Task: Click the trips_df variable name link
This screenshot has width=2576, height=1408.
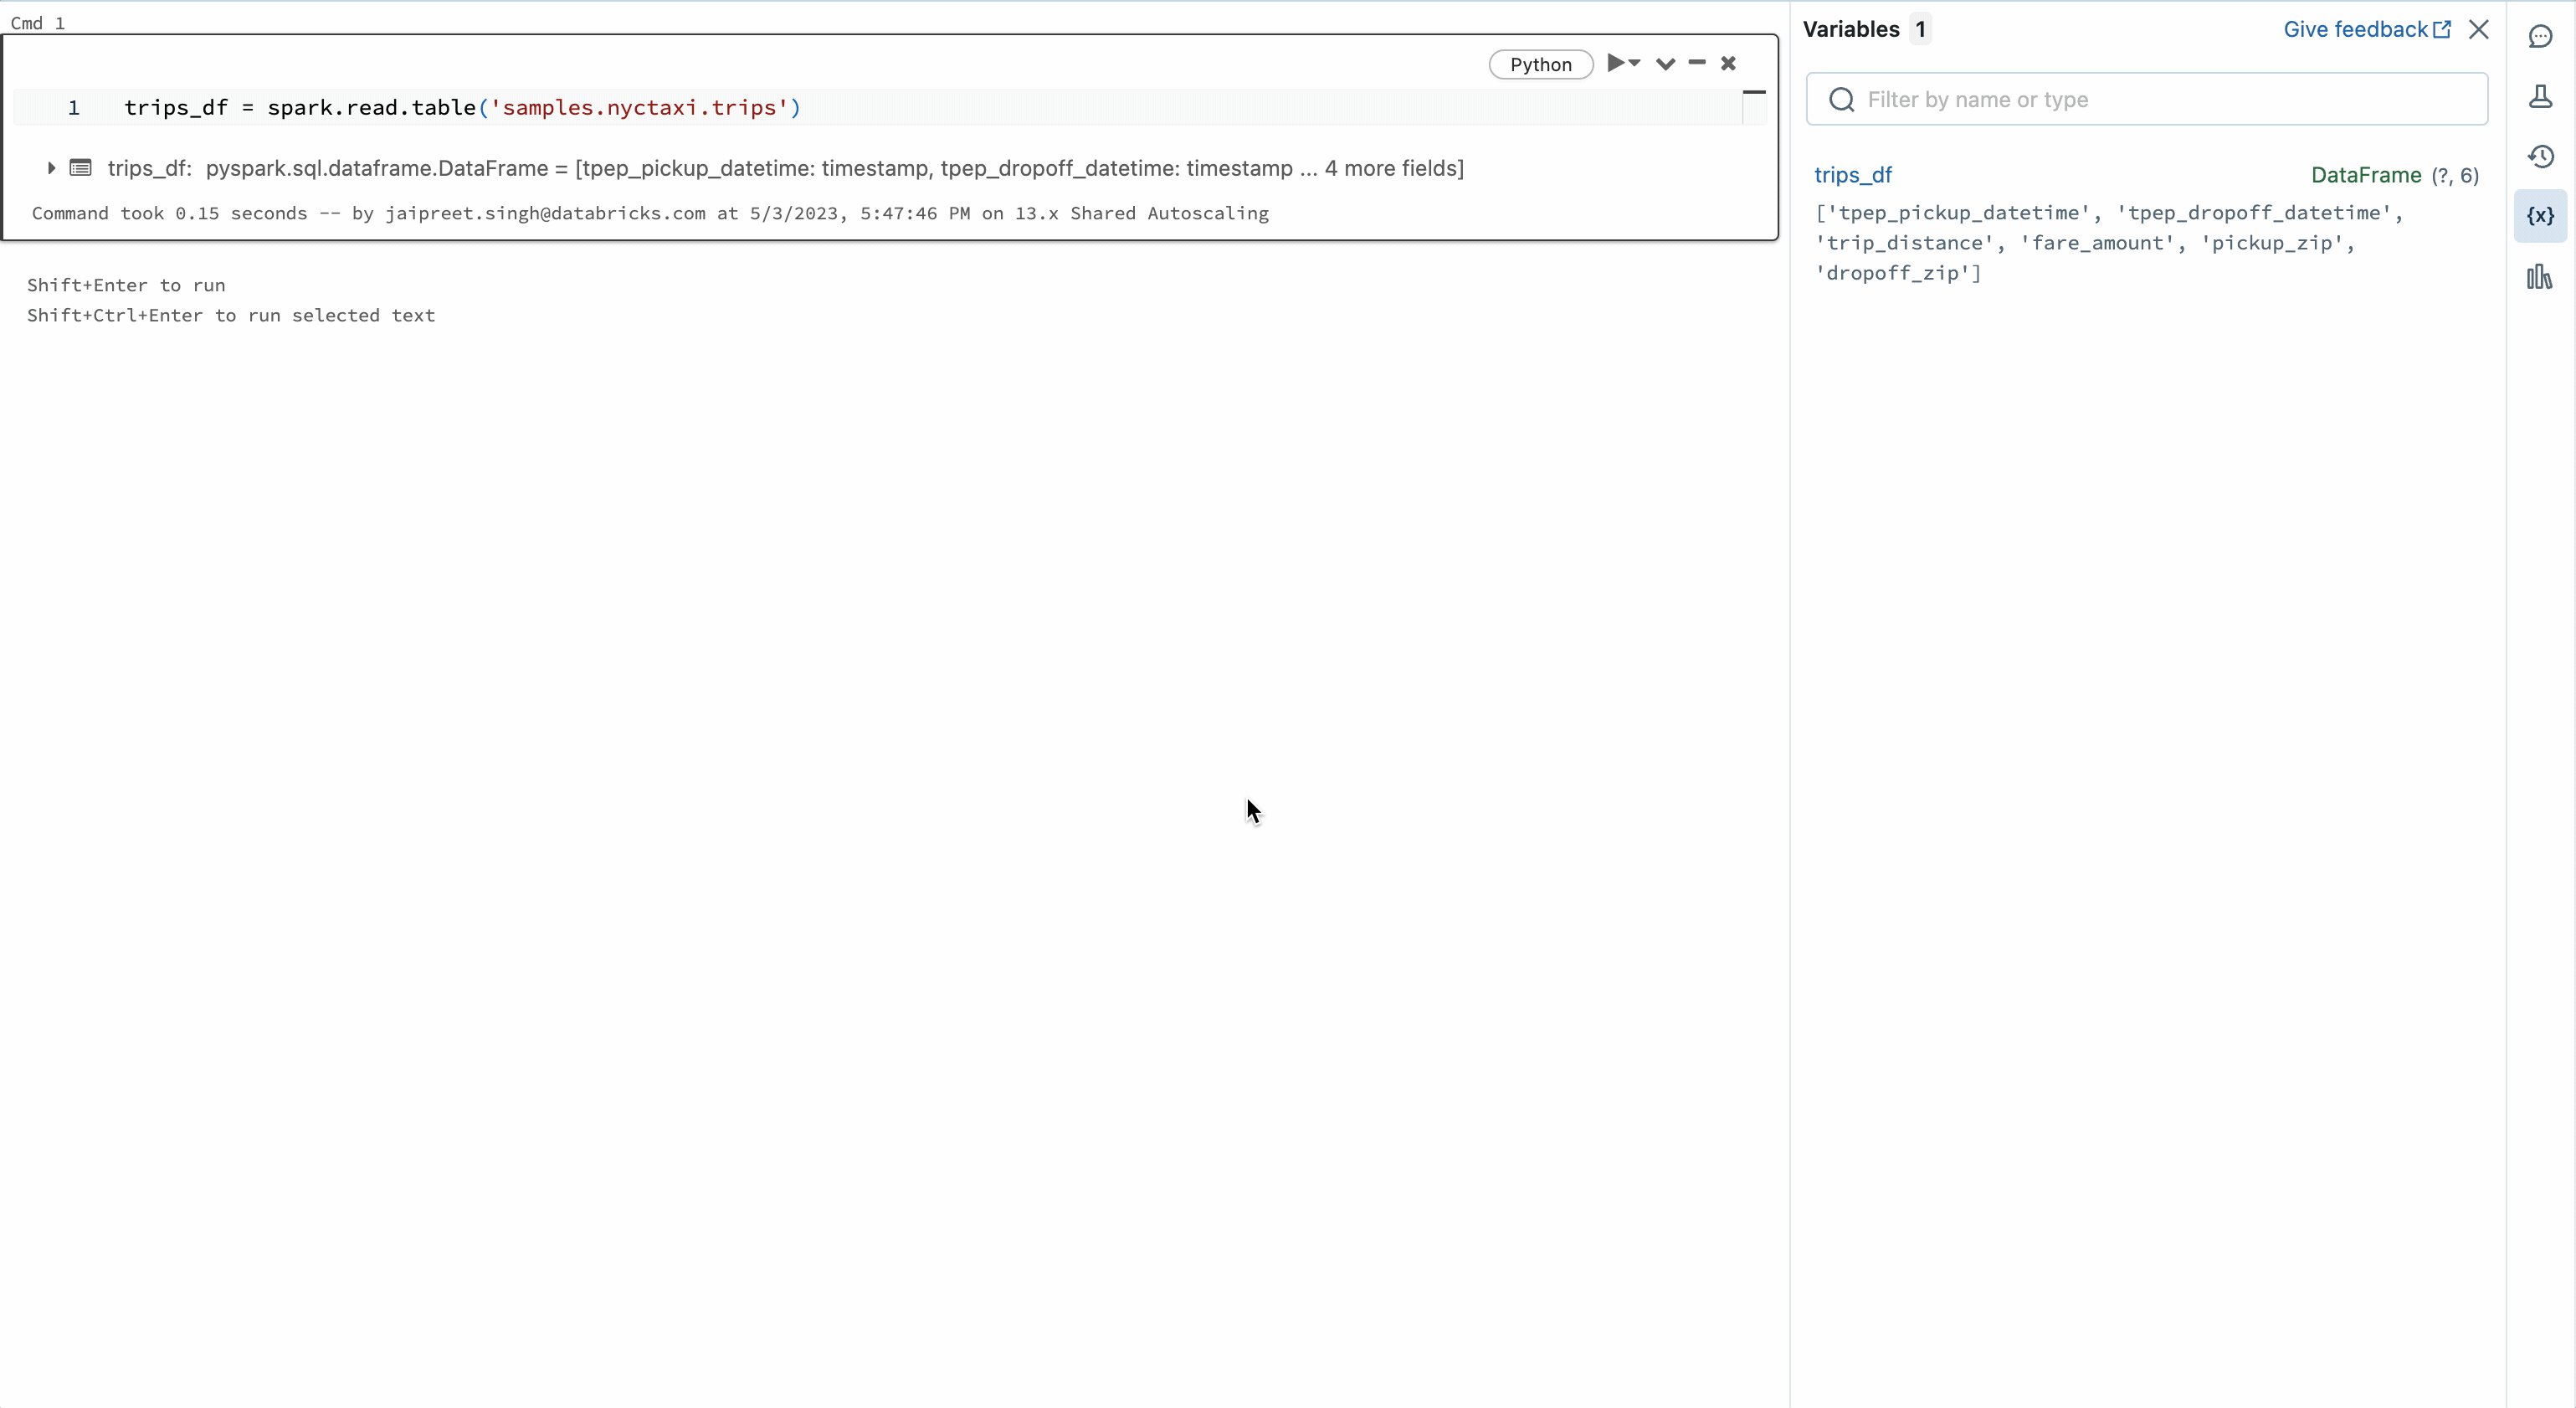Action: pyautogui.click(x=1851, y=173)
